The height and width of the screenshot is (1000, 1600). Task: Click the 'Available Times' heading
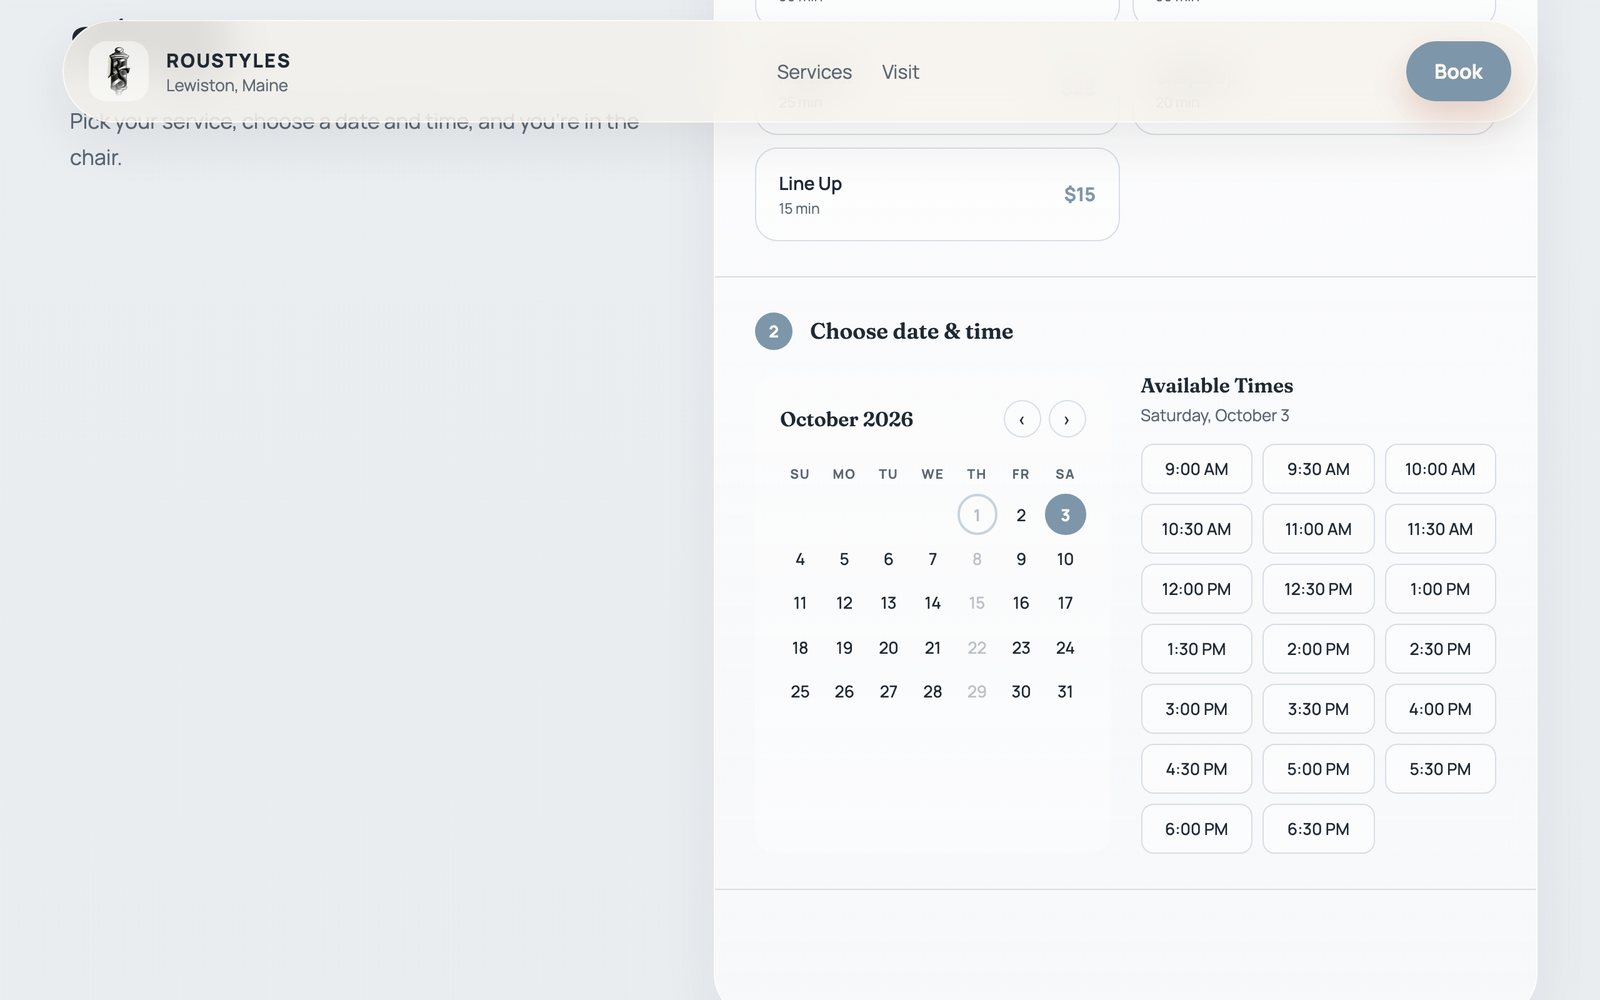coord(1217,385)
